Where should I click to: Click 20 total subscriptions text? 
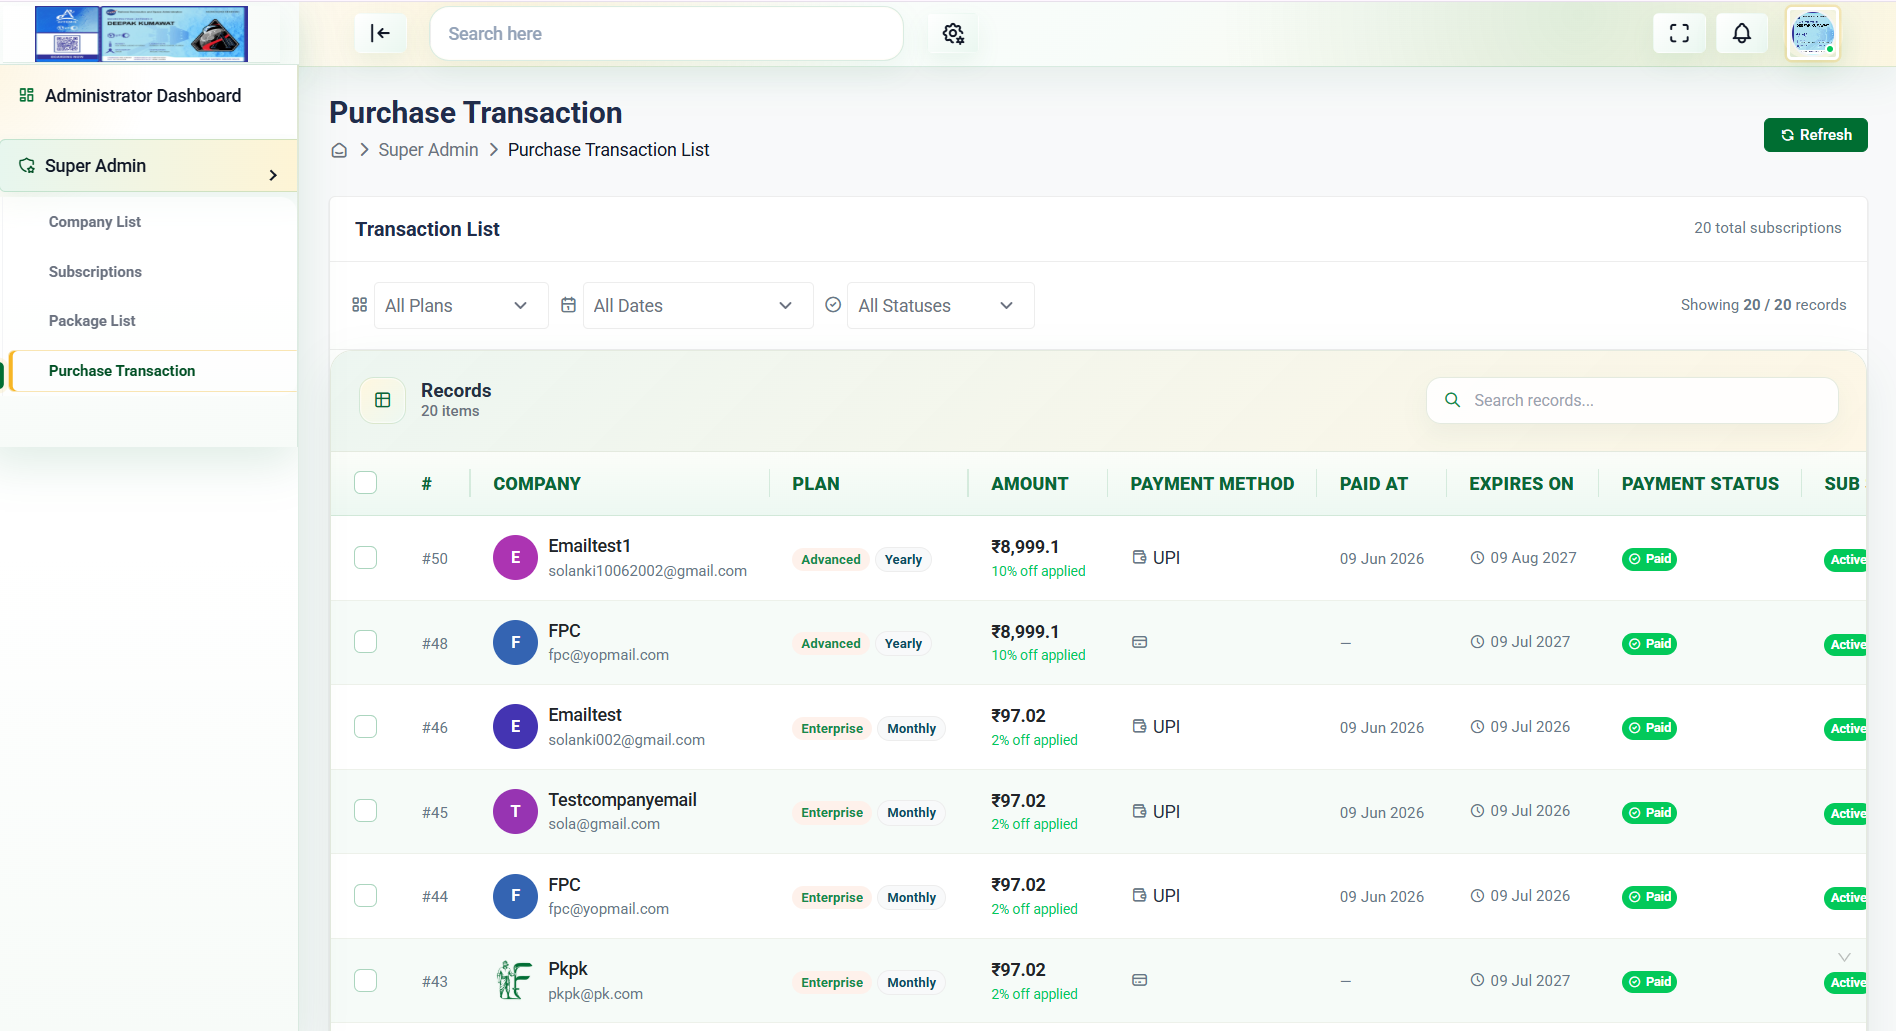tap(1767, 228)
